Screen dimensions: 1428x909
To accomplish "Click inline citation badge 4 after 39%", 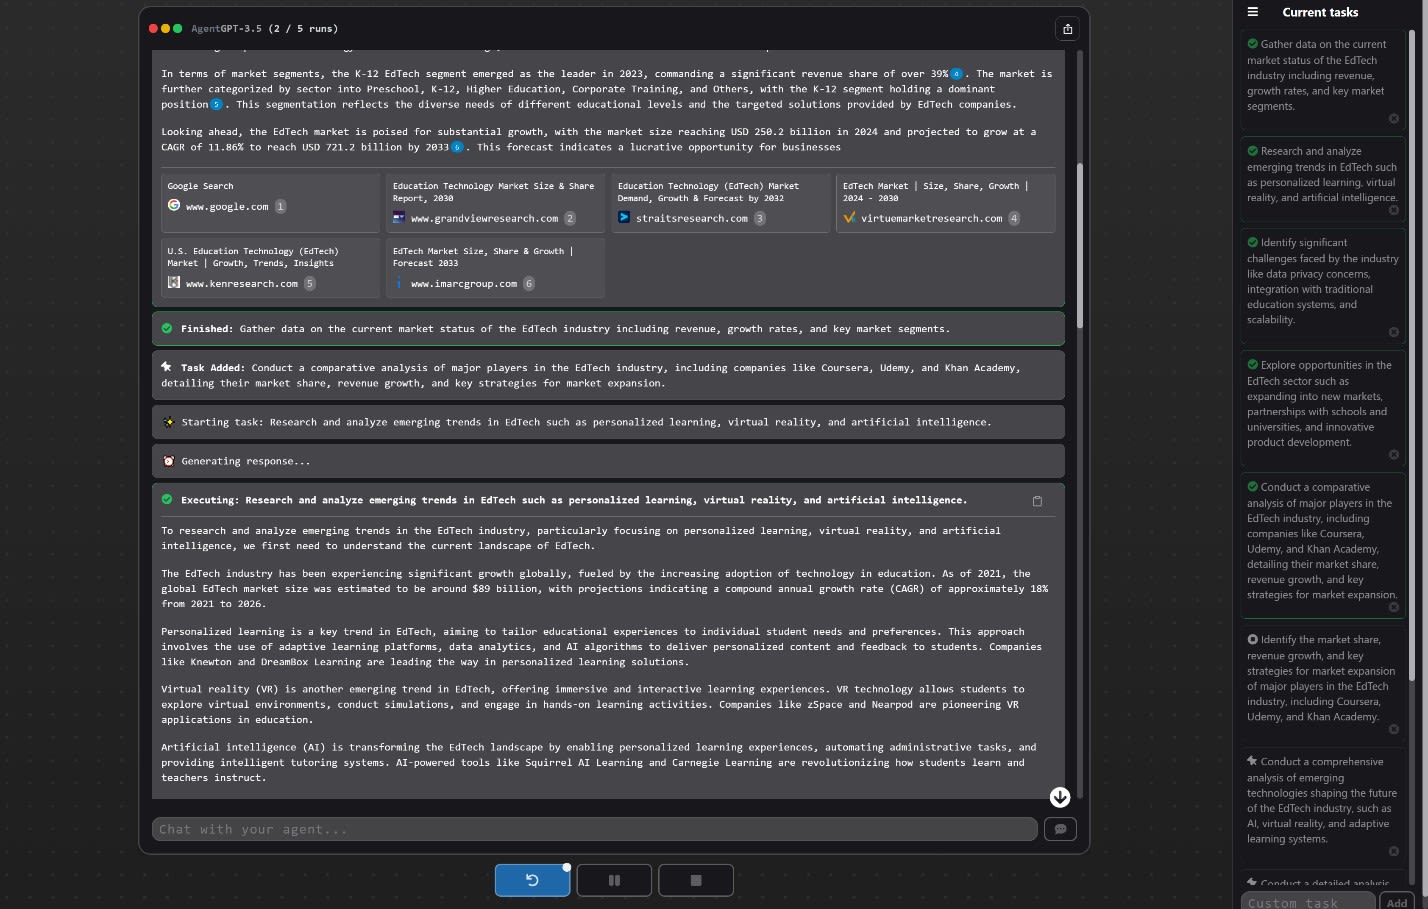I will click(x=957, y=74).
